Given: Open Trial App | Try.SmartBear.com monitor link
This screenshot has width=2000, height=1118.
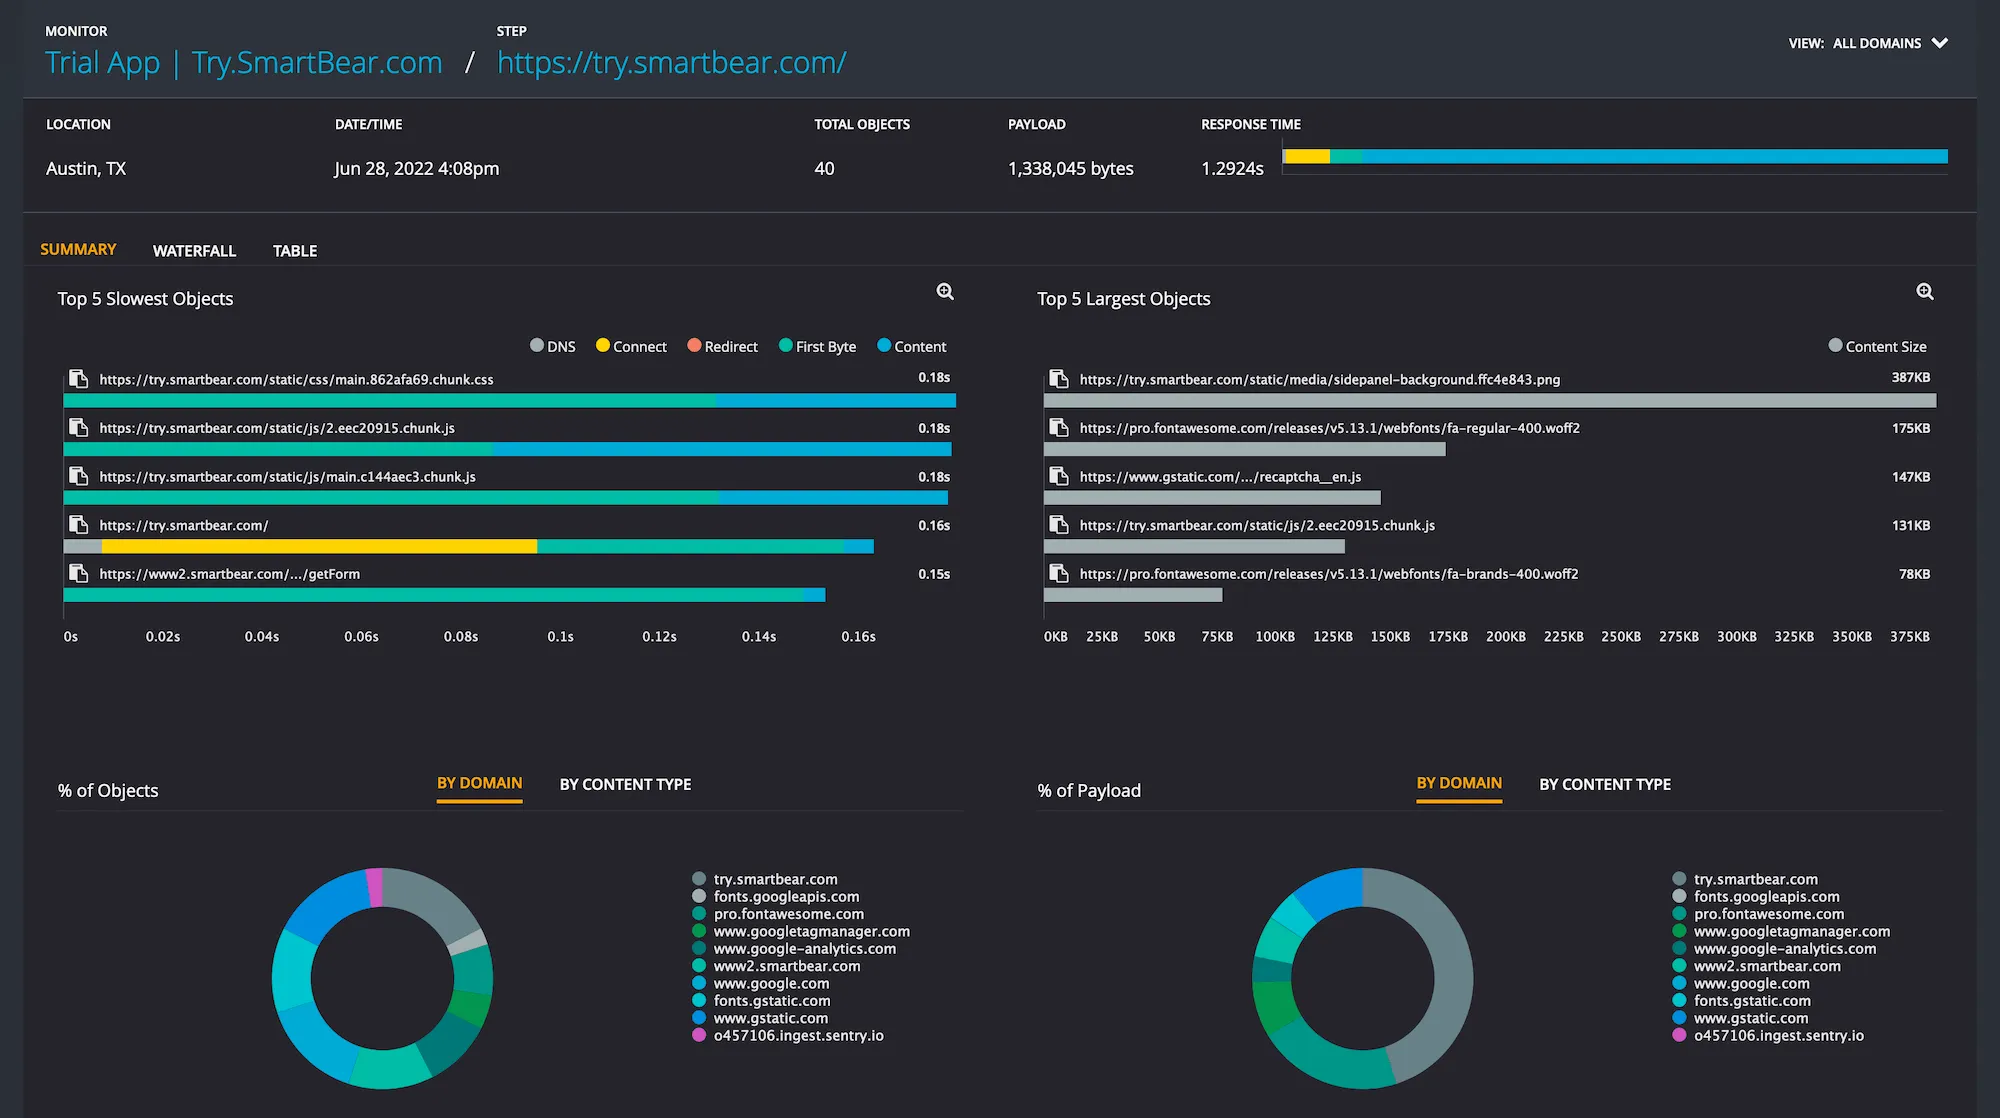Looking at the screenshot, I should coord(243,63).
